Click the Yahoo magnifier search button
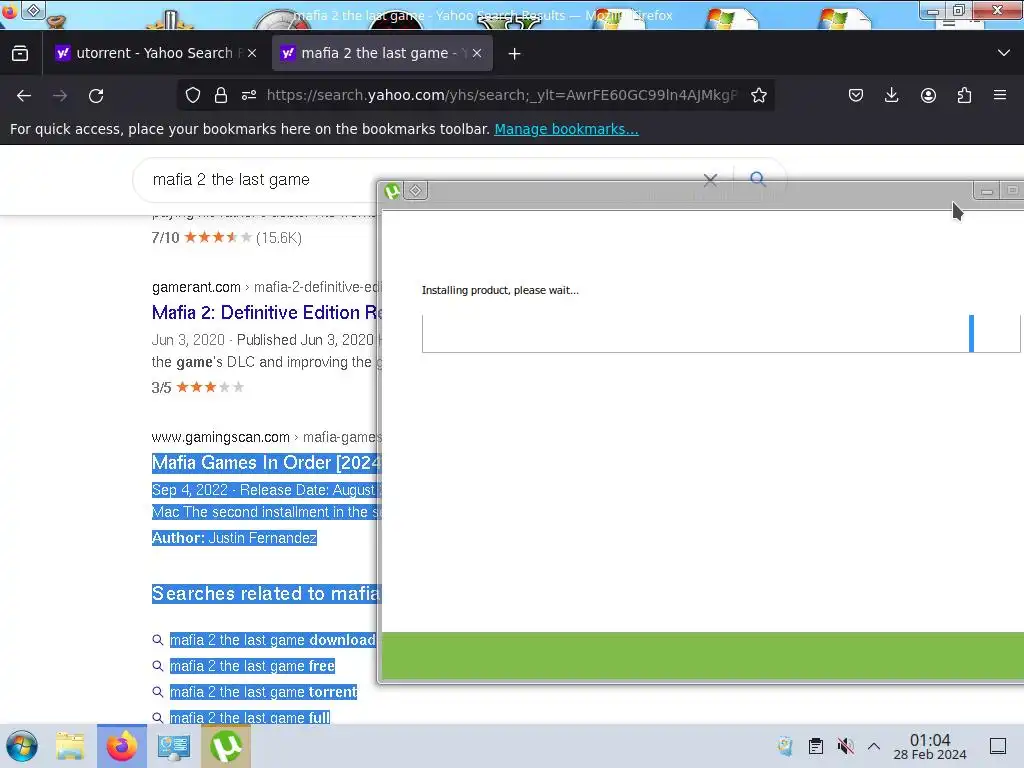Screen dimensions: 1024x768 758,178
